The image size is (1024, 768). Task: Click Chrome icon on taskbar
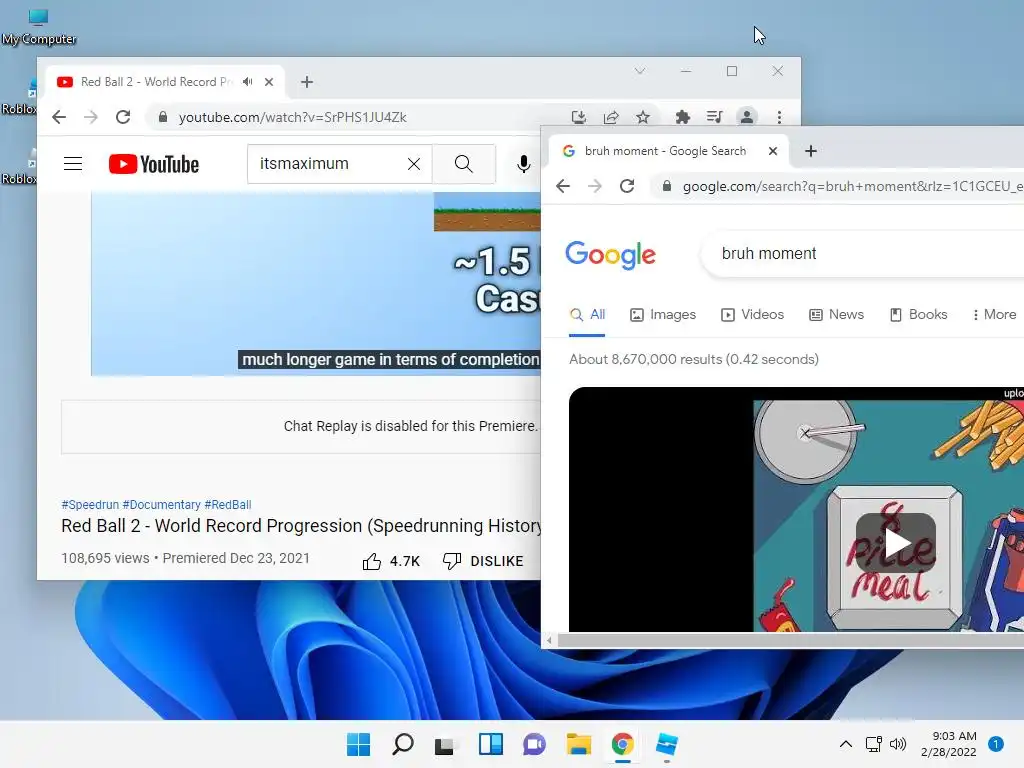tap(622, 744)
